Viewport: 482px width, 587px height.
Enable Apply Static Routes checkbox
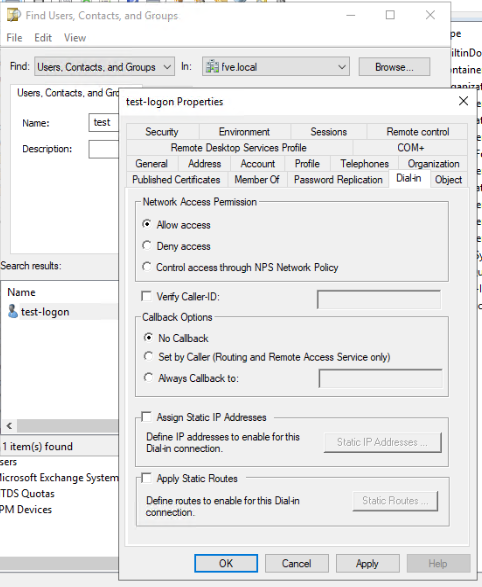pos(146,478)
